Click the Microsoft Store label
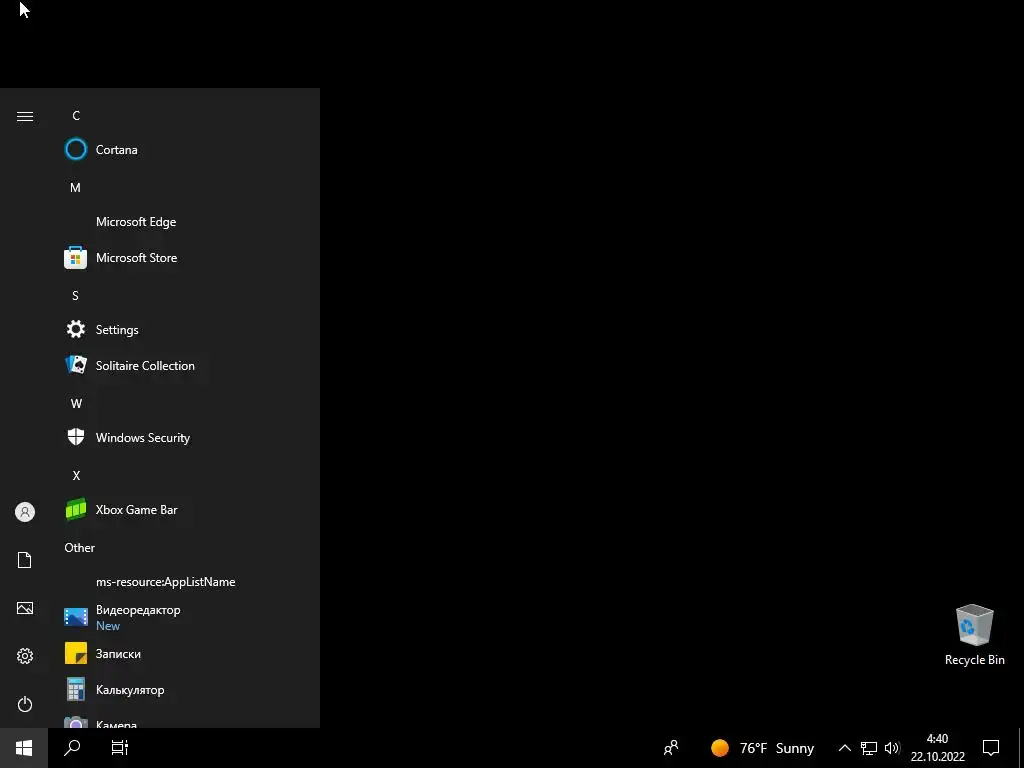This screenshot has height=768, width=1024. point(136,258)
